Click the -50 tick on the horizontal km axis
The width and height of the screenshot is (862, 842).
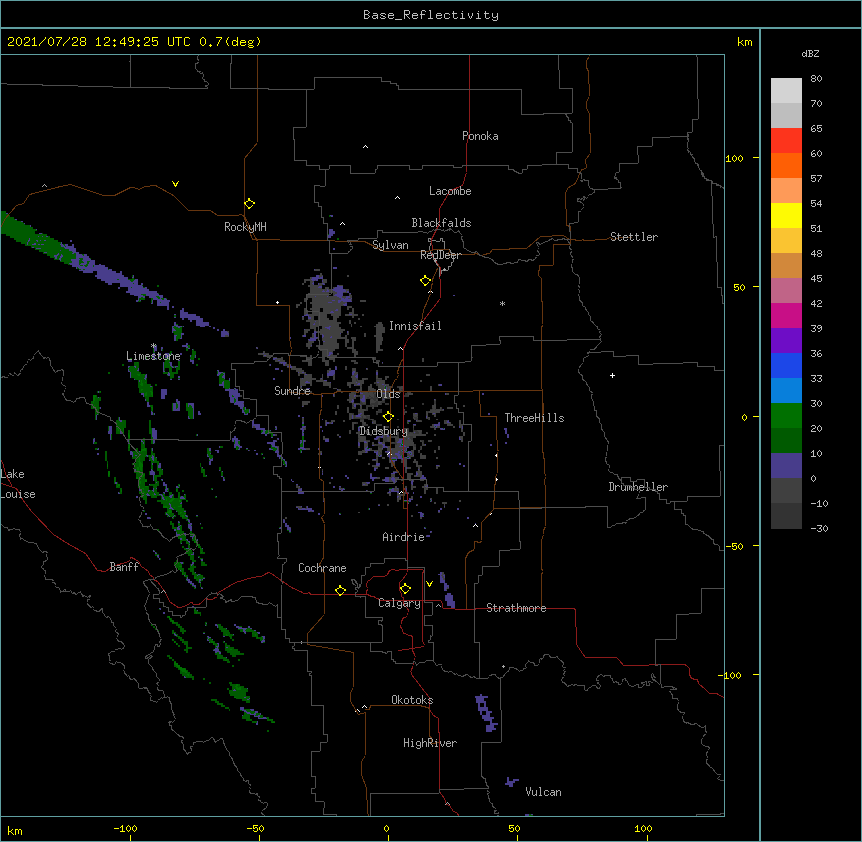pos(256,828)
